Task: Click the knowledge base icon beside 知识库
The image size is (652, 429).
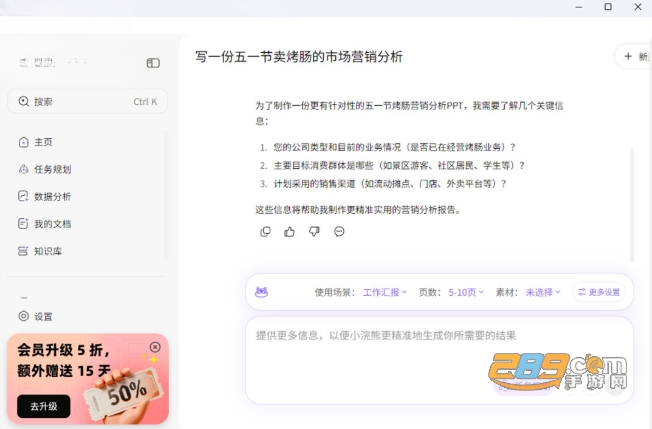Action: point(23,251)
